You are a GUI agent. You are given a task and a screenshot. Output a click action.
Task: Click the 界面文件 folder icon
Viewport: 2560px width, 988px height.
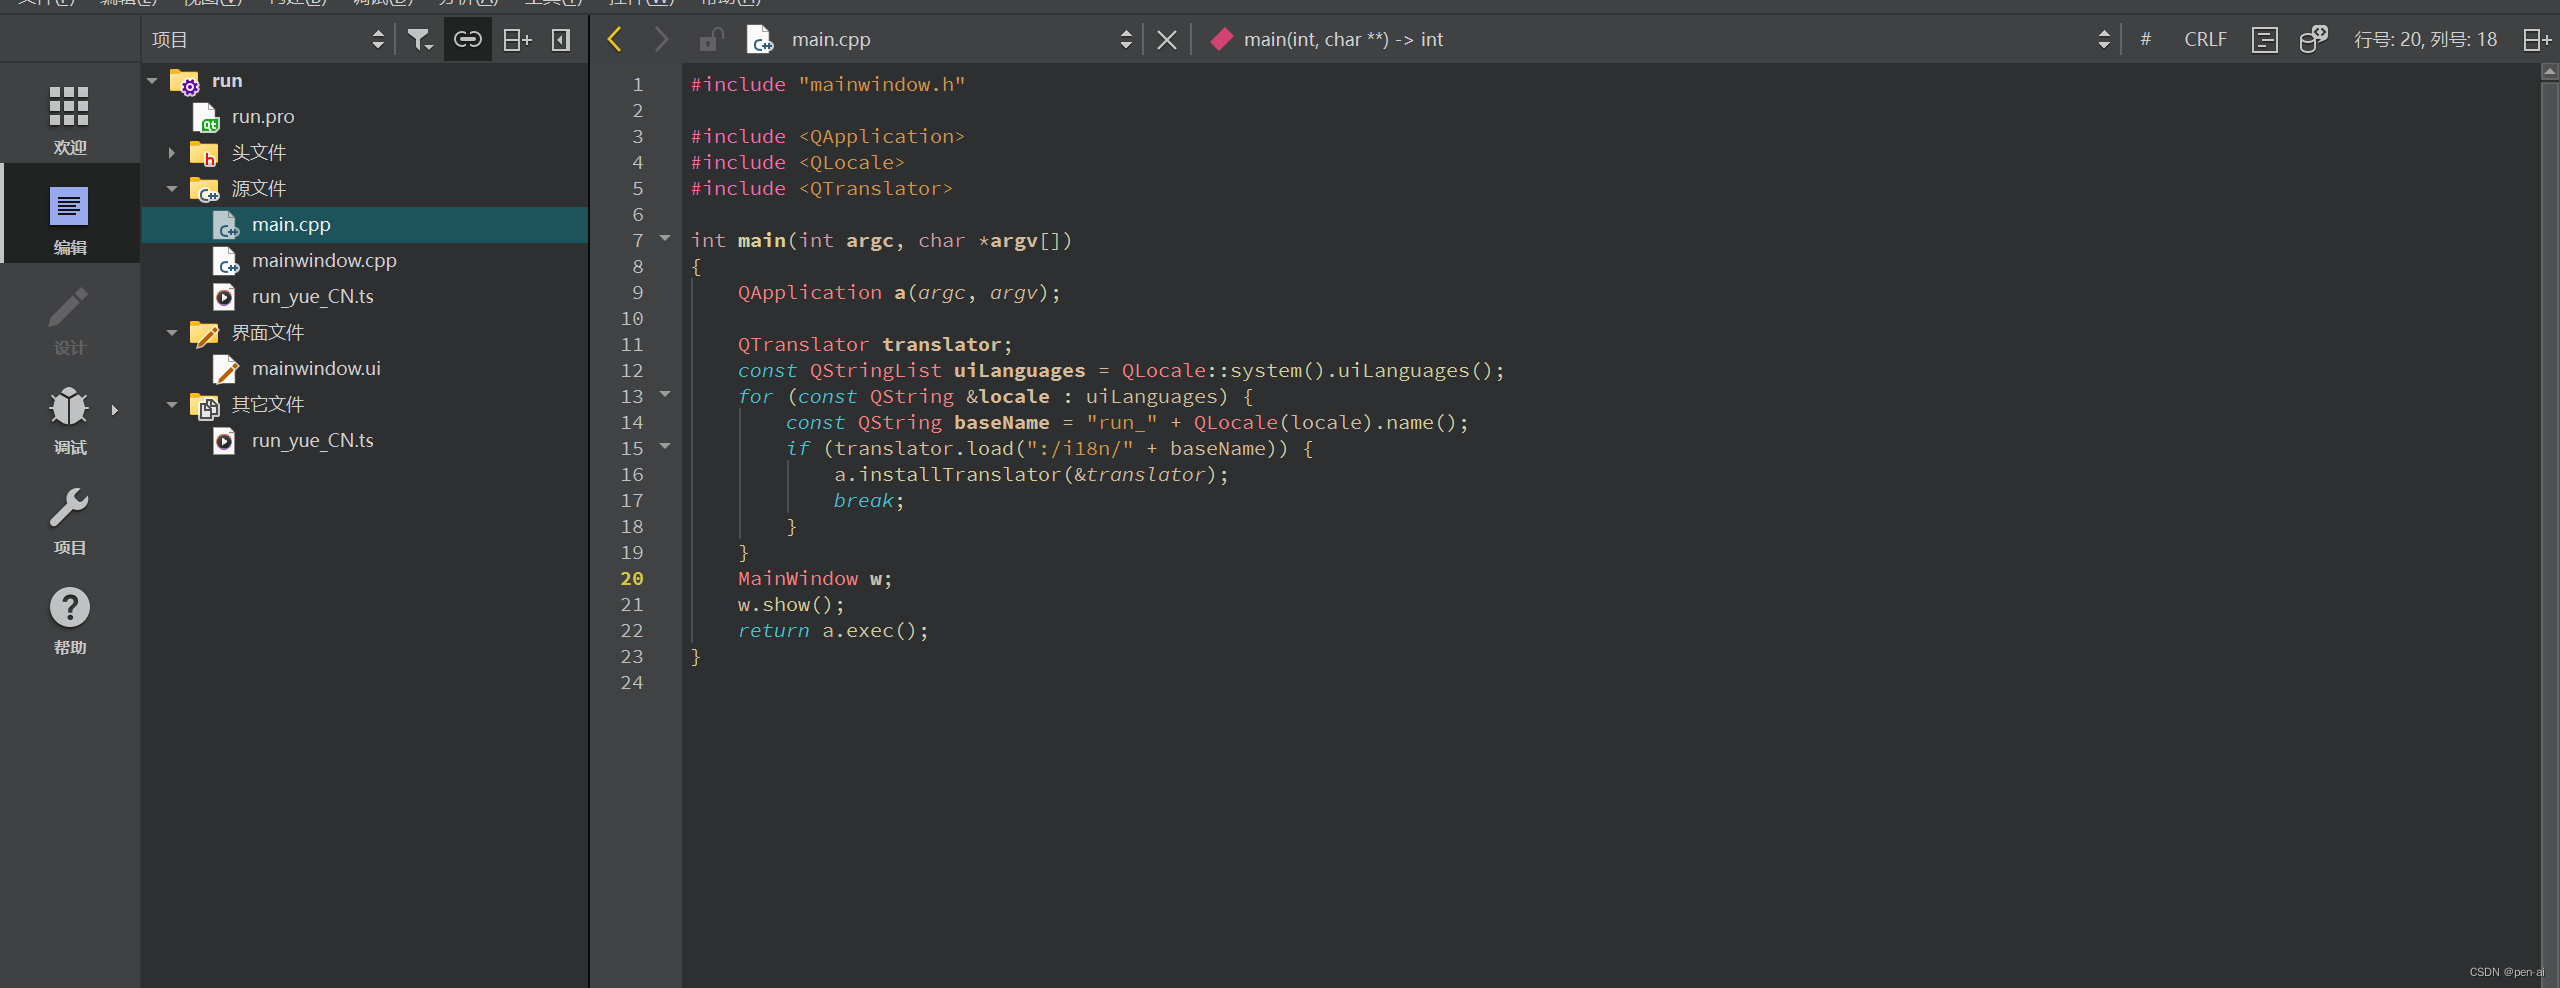point(204,333)
